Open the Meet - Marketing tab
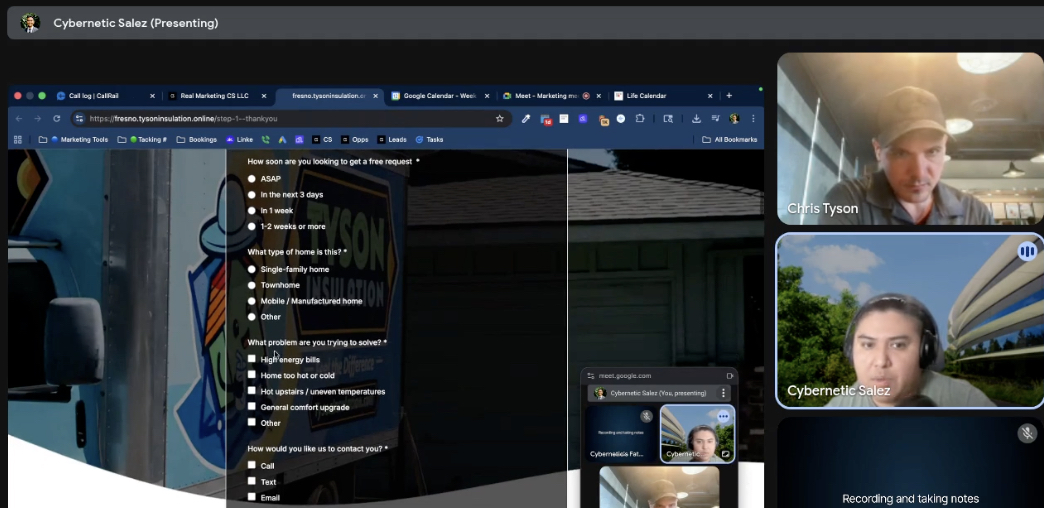 (551, 96)
